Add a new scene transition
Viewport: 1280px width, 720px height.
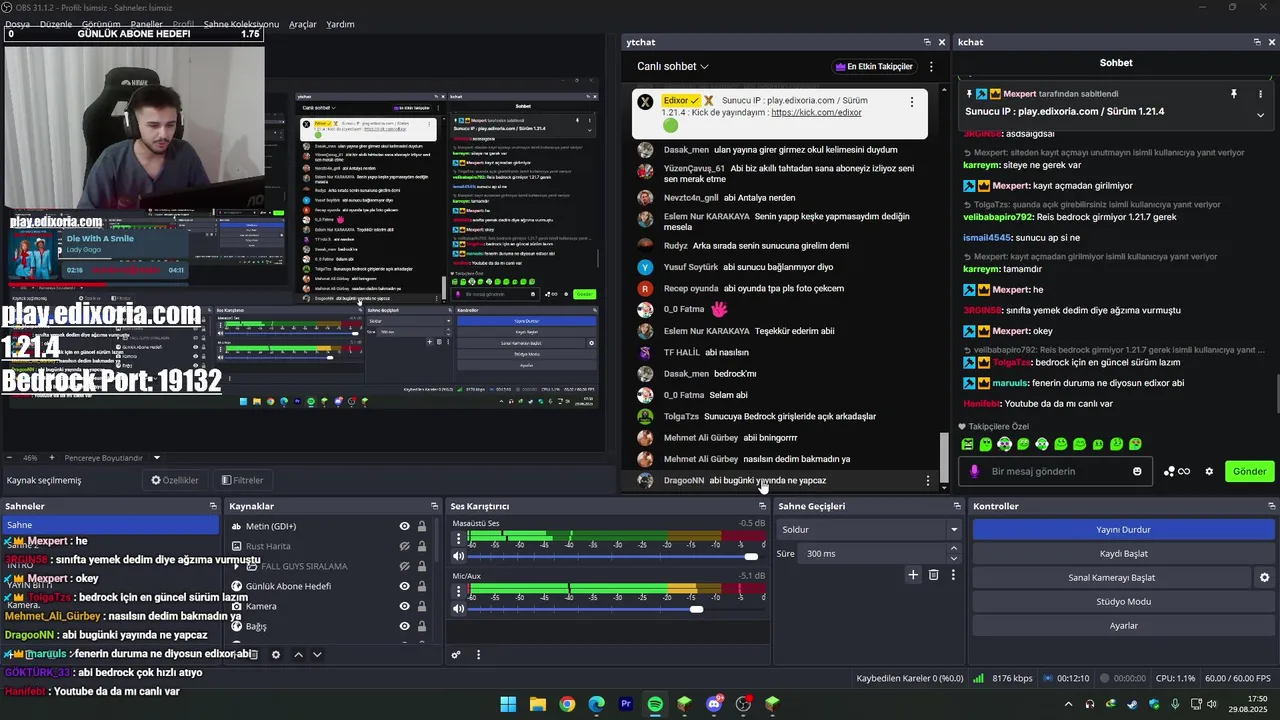[x=913, y=575]
